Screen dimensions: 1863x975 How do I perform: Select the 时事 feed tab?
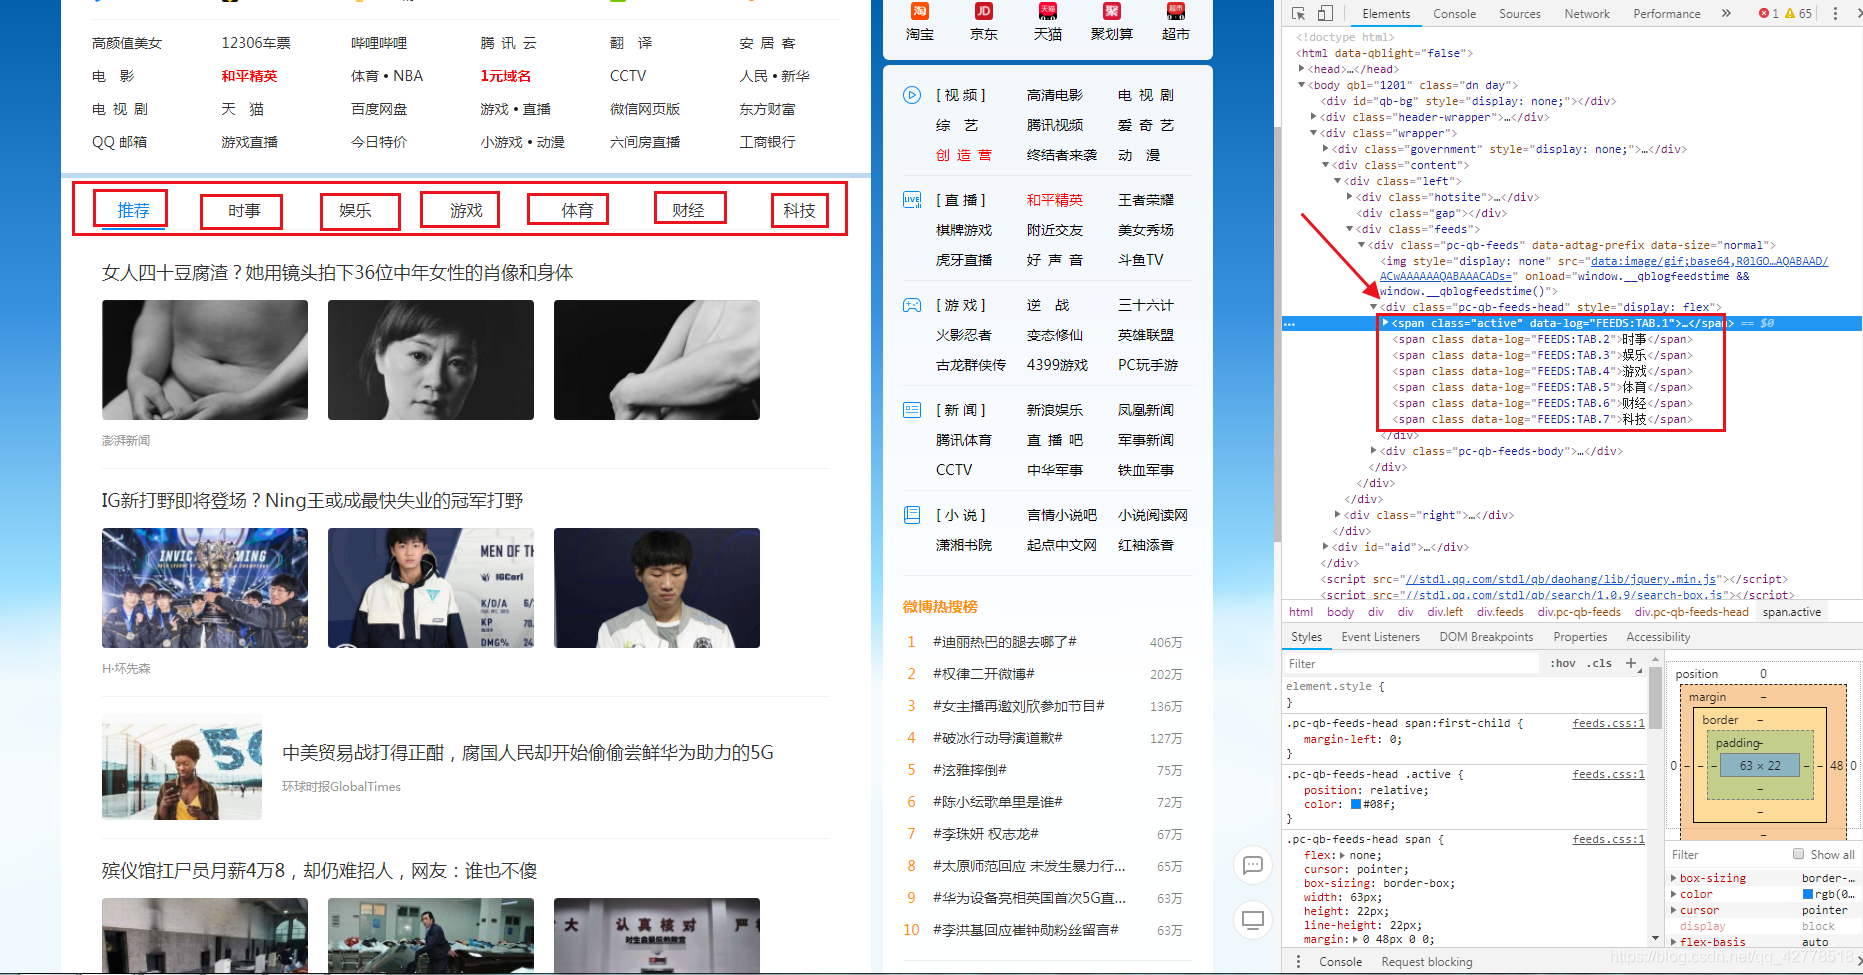point(243,211)
